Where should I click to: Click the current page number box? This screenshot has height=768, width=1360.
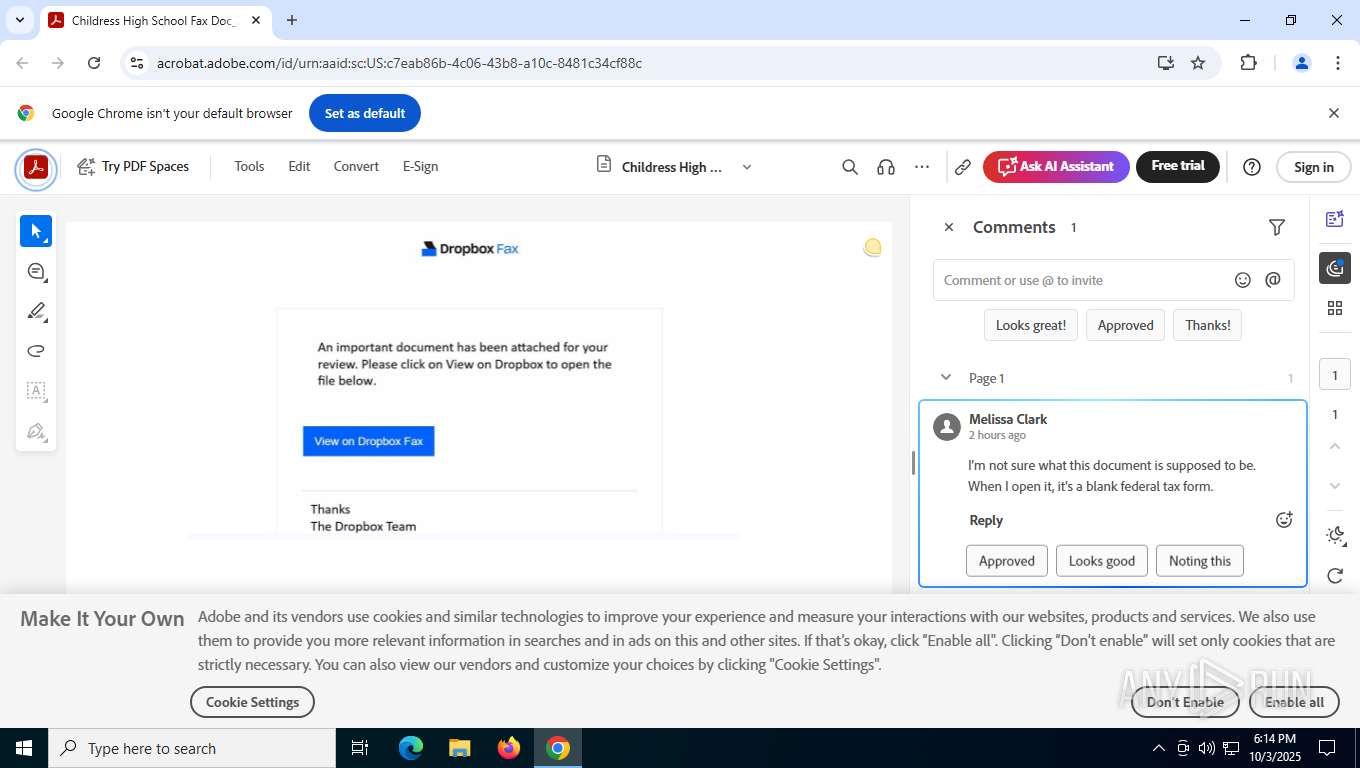pyautogui.click(x=1335, y=375)
